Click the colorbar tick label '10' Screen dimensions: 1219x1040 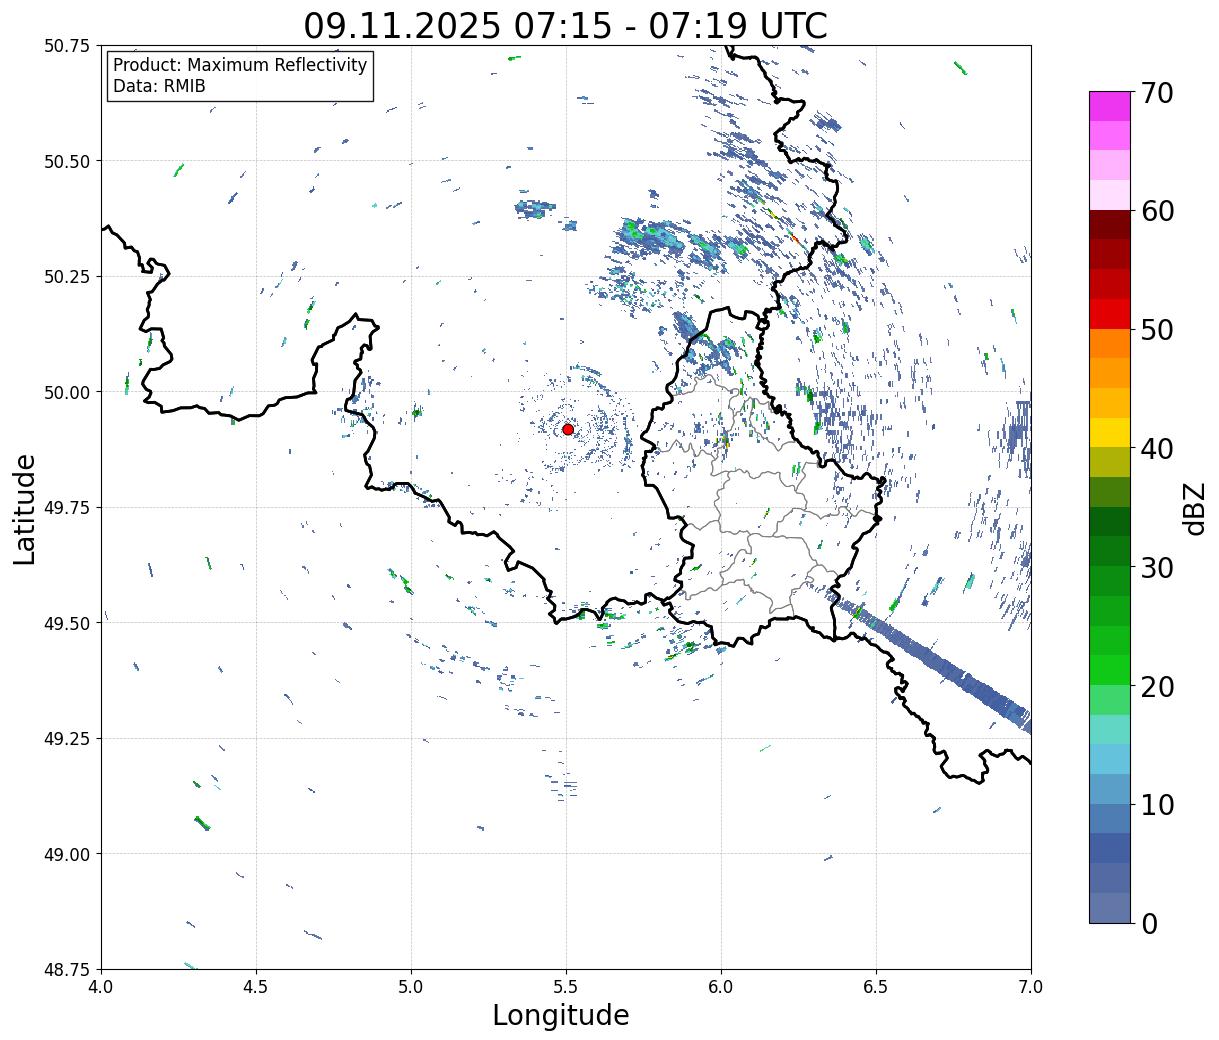(1156, 804)
